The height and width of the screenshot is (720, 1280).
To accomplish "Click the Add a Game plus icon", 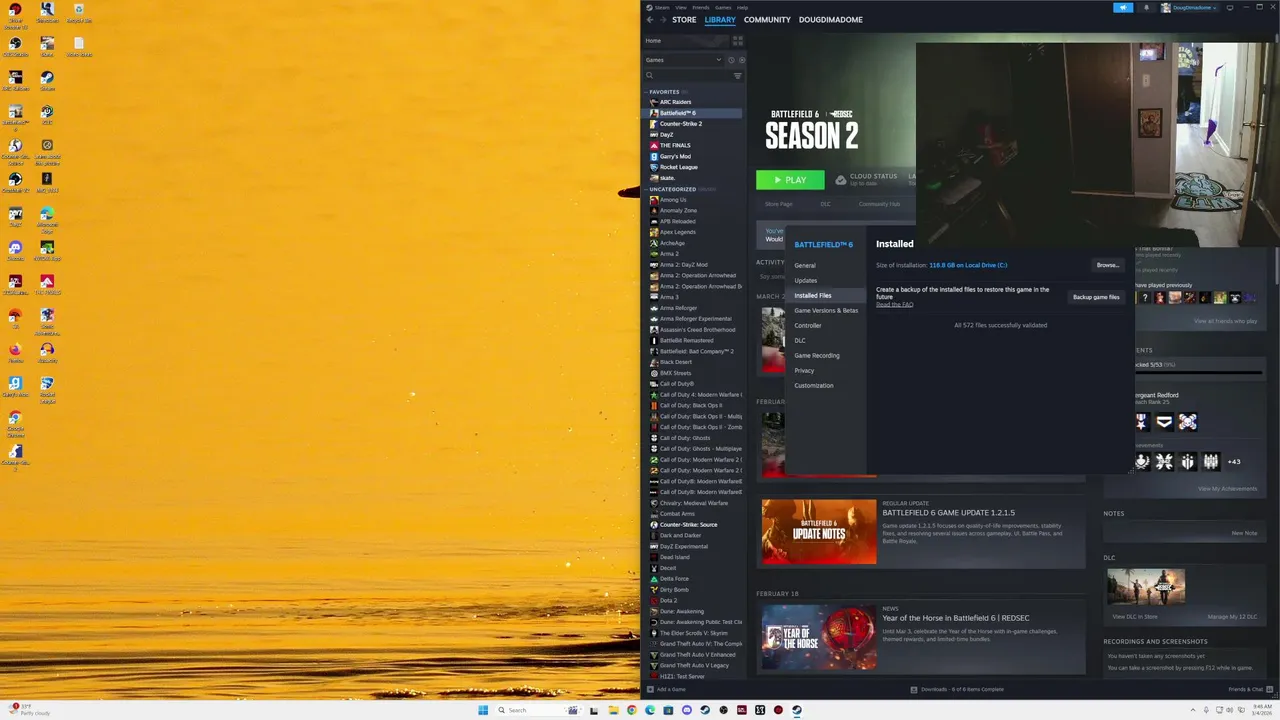I will click(650, 689).
